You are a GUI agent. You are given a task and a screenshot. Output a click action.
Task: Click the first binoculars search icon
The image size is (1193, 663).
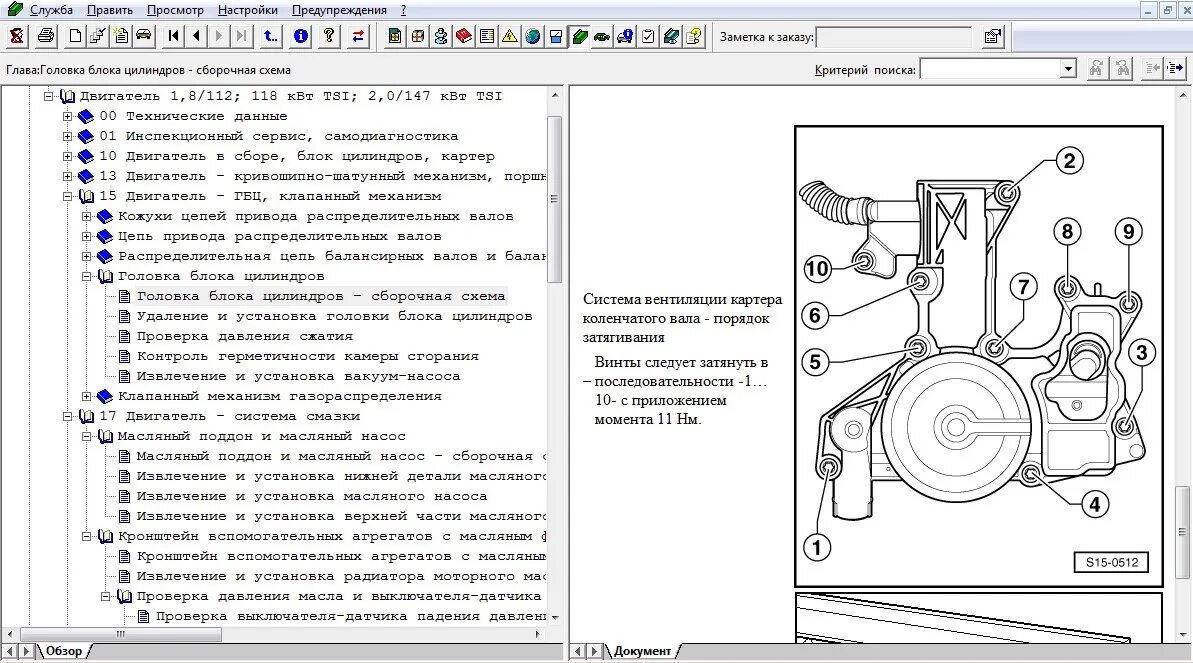[x=1096, y=69]
